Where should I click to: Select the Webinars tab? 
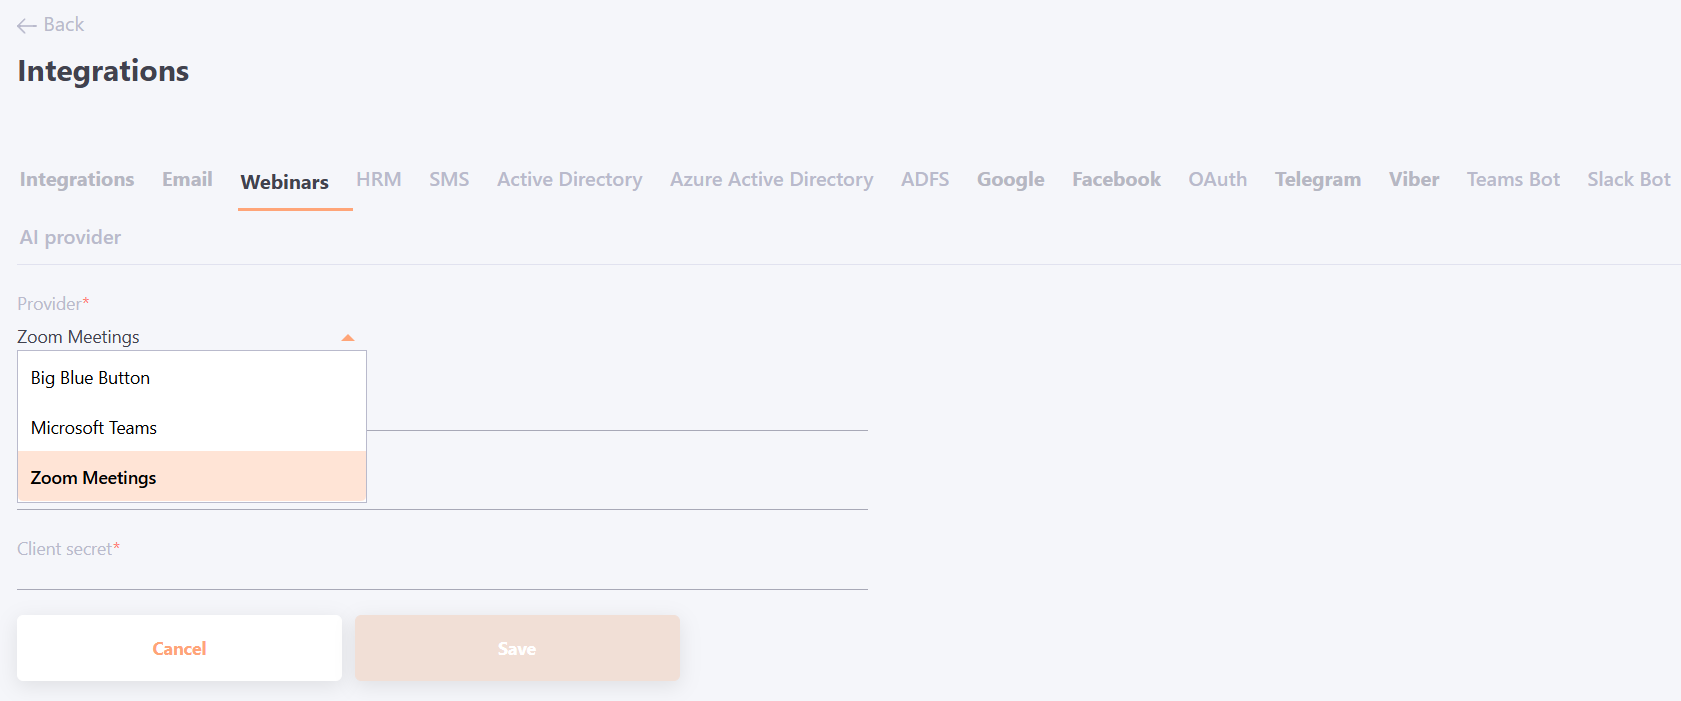point(285,182)
